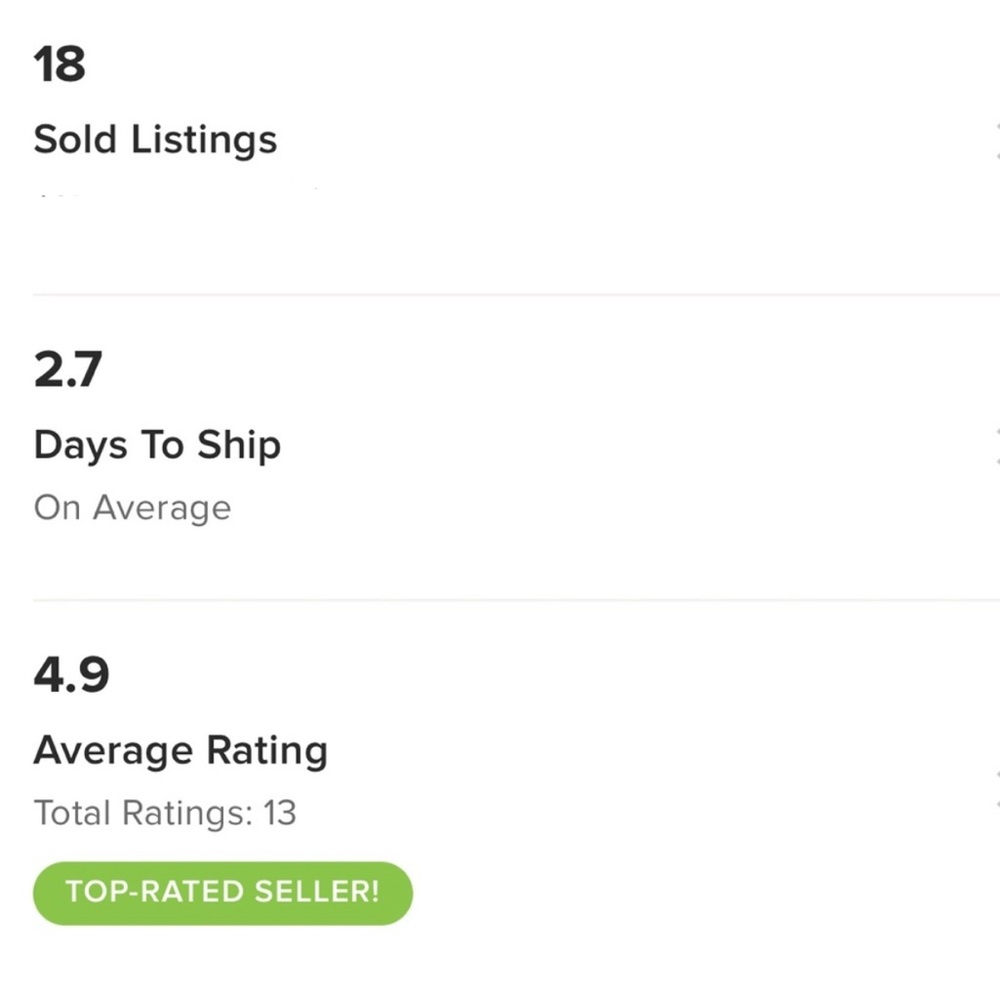Viewport: 1000px width, 1000px height.
Task: Click the 18 sold count number
Action: click(x=59, y=66)
